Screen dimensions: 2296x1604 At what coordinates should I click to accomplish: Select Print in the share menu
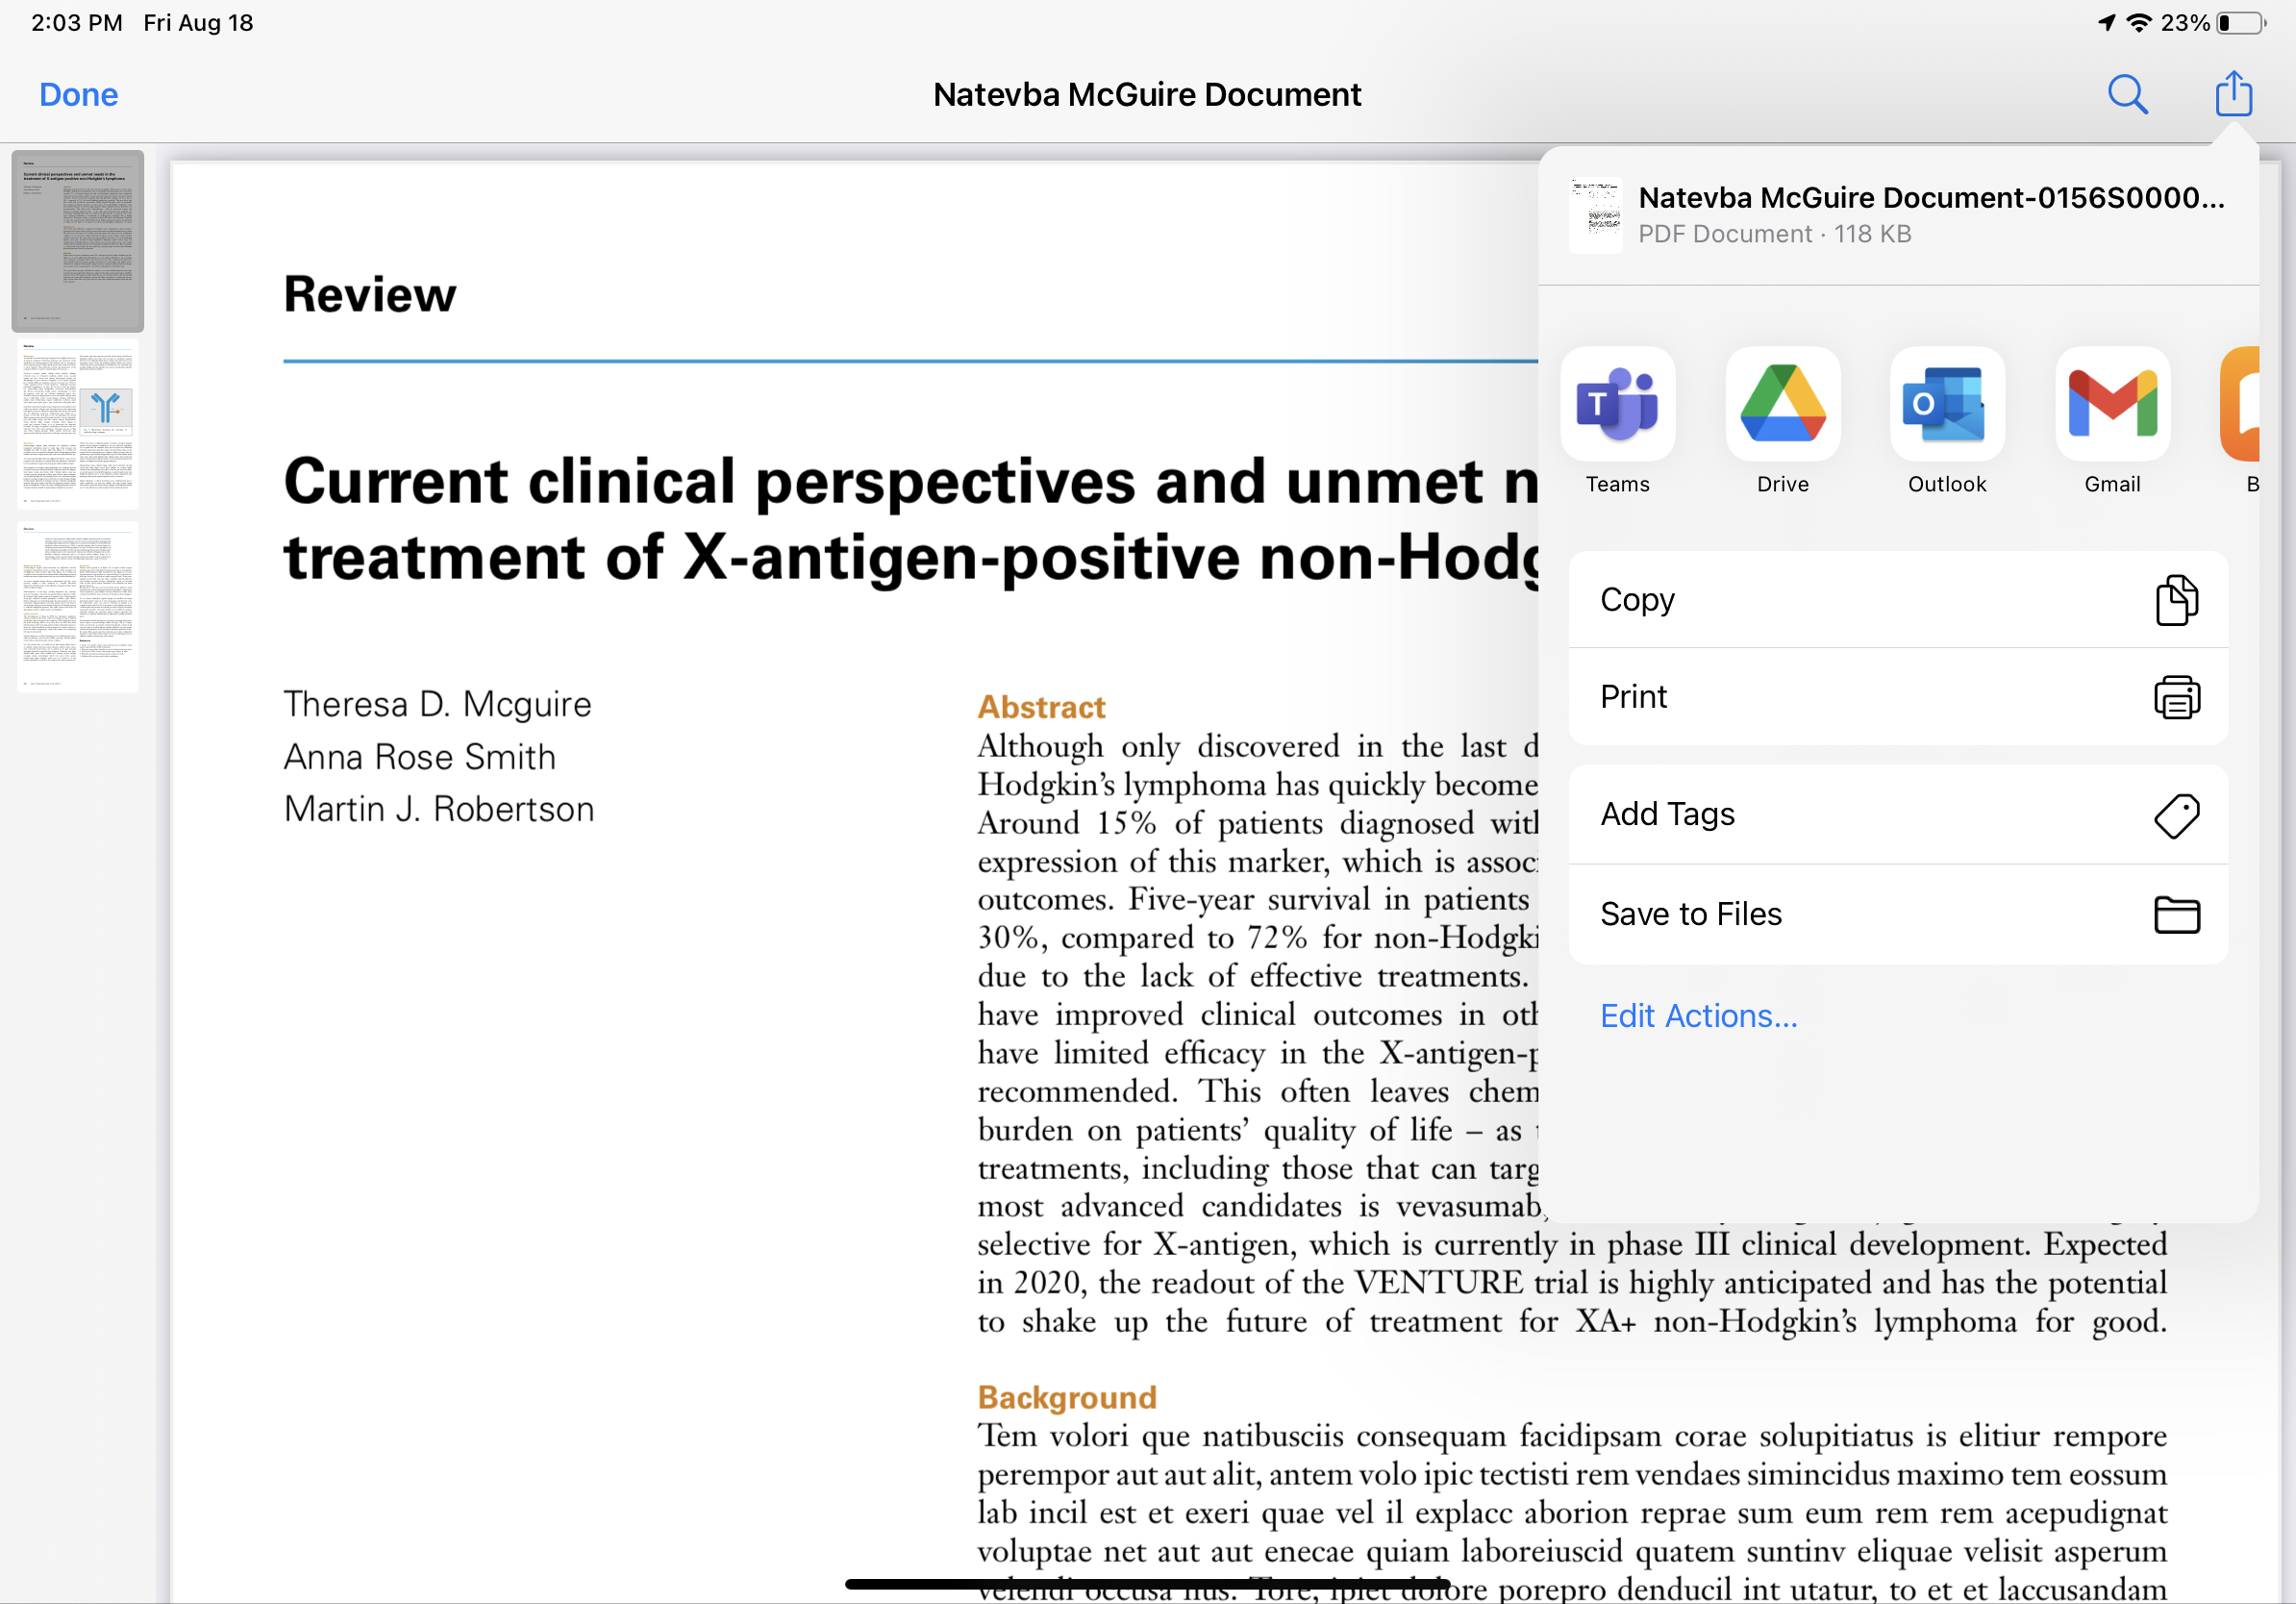coord(1634,697)
